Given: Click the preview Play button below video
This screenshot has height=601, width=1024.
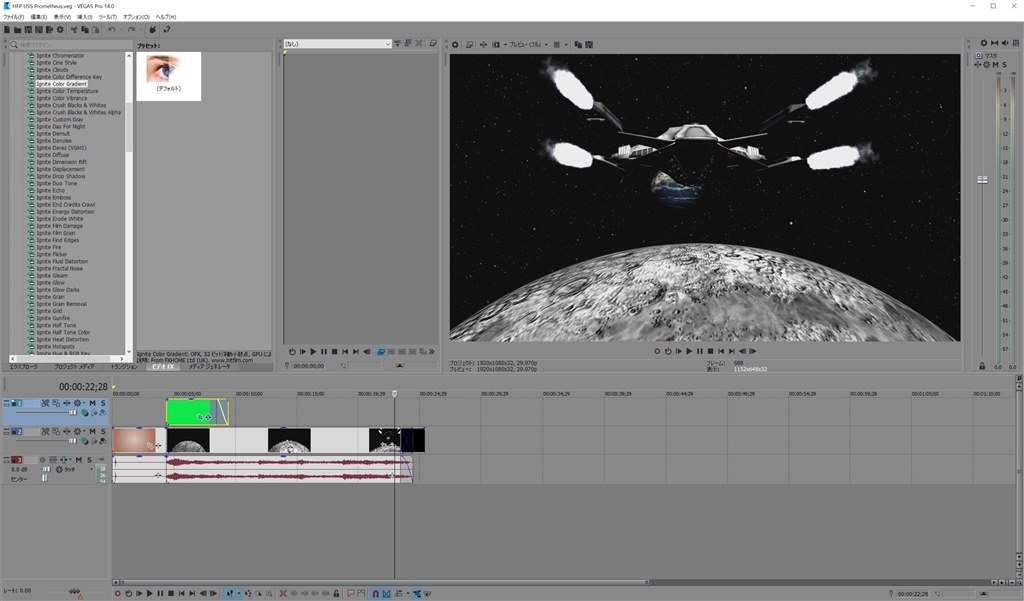Looking at the screenshot, I should [689, 351].
